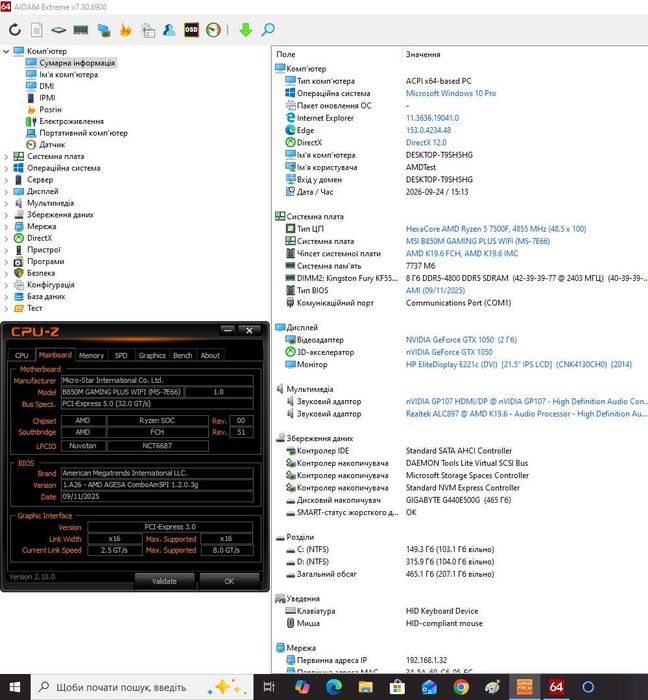Select the Безпека tree item

click(x=41, y=273)
